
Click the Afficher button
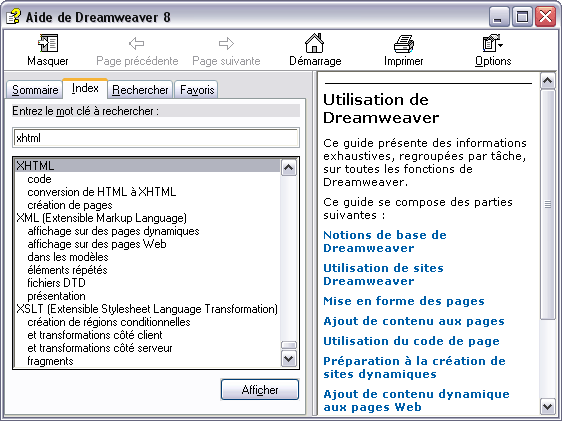[260, 389]
